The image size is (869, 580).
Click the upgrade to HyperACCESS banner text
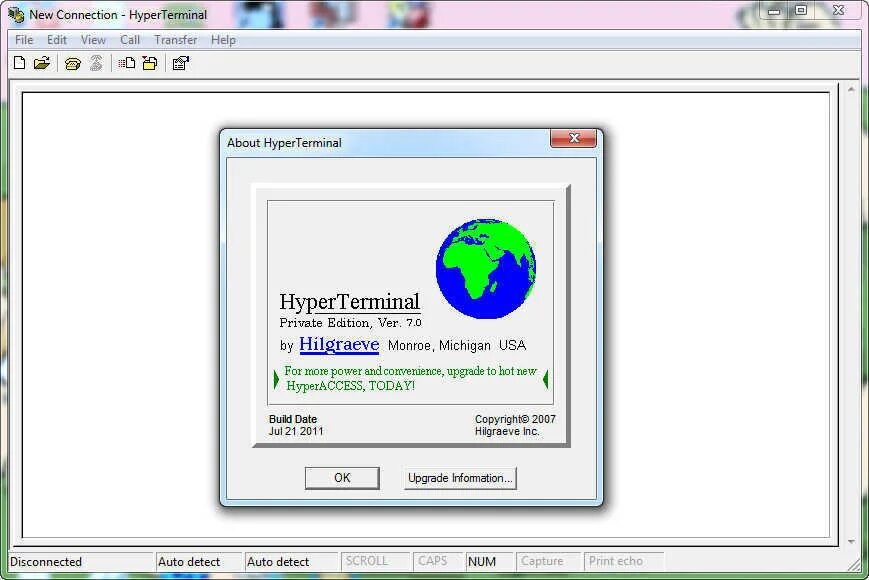pyautogui.click(x=410, y=378)
